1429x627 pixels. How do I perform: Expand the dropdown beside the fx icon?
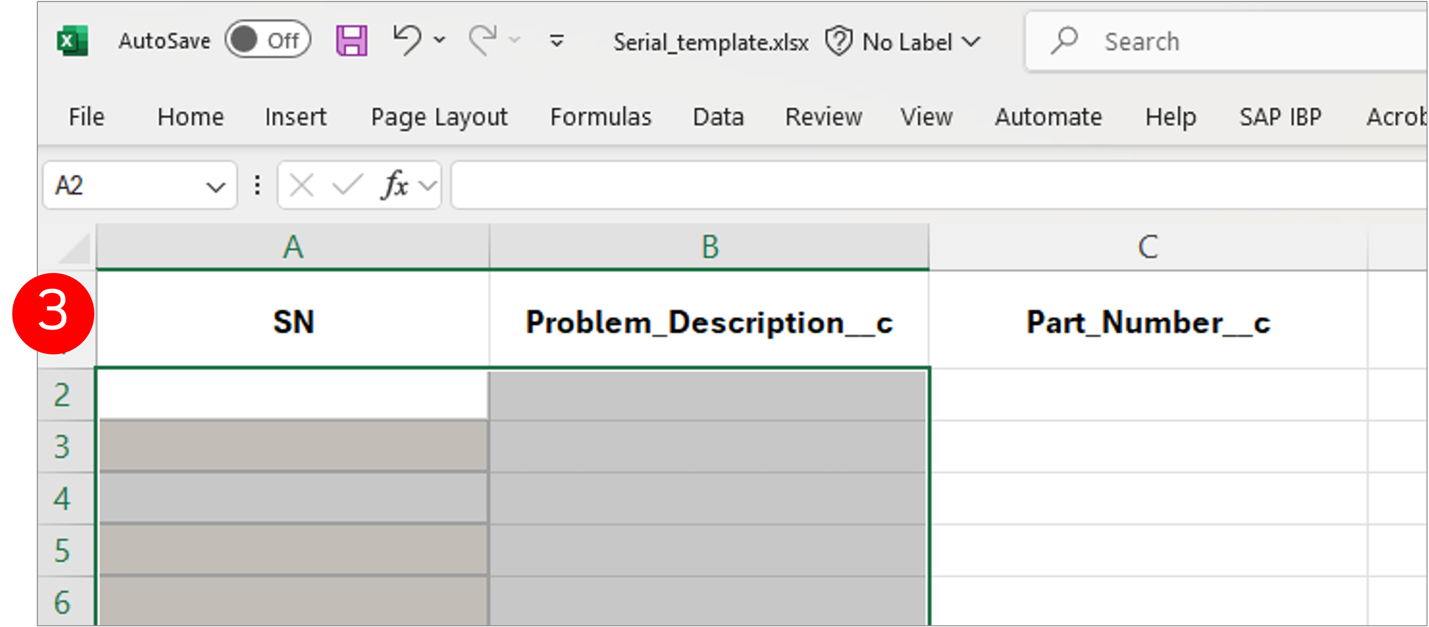(427, 186)
